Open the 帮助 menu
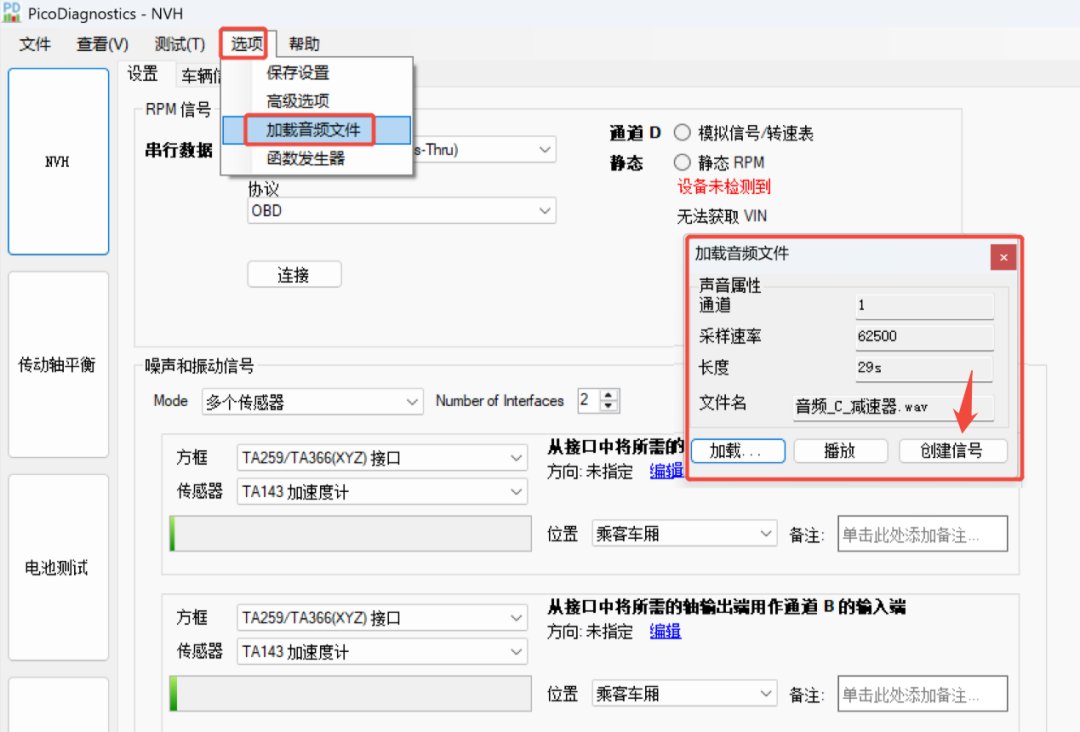 pyautogui.click(x=304, y=44)
